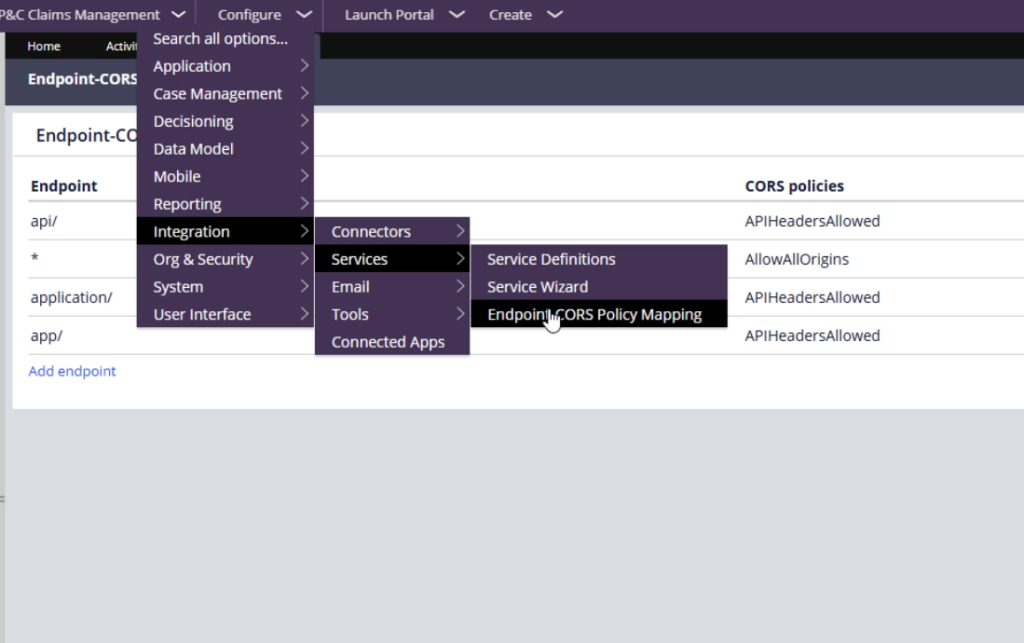Expand the Reporting submenu
The width and height of the screenshot is (1024, 643).
pos(225,204)
